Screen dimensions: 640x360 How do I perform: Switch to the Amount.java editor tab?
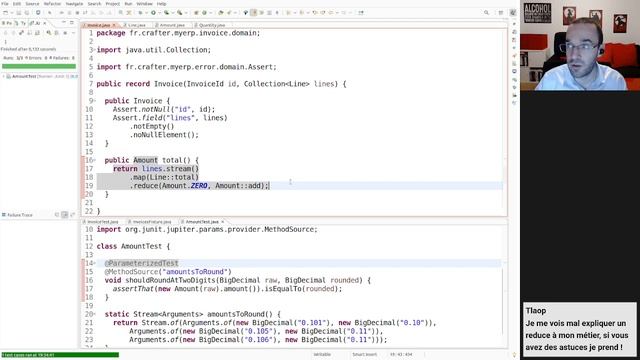click(x=171, y=25)
